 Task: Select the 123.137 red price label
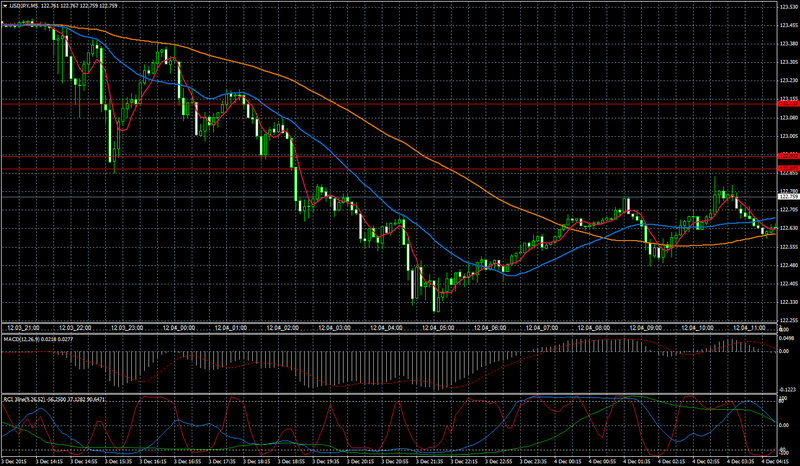pos(788,104)
